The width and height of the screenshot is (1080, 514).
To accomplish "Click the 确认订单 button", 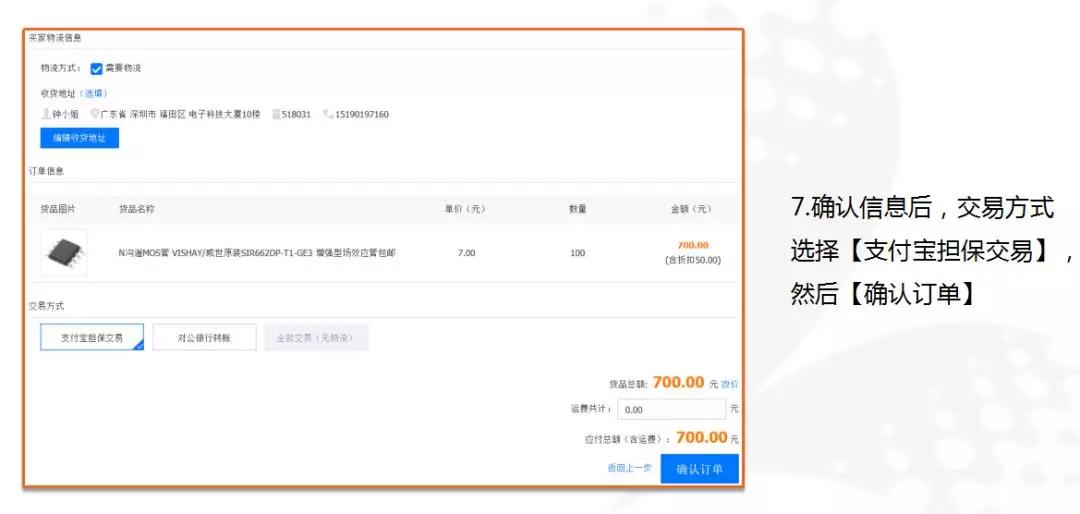I will 699,469.
